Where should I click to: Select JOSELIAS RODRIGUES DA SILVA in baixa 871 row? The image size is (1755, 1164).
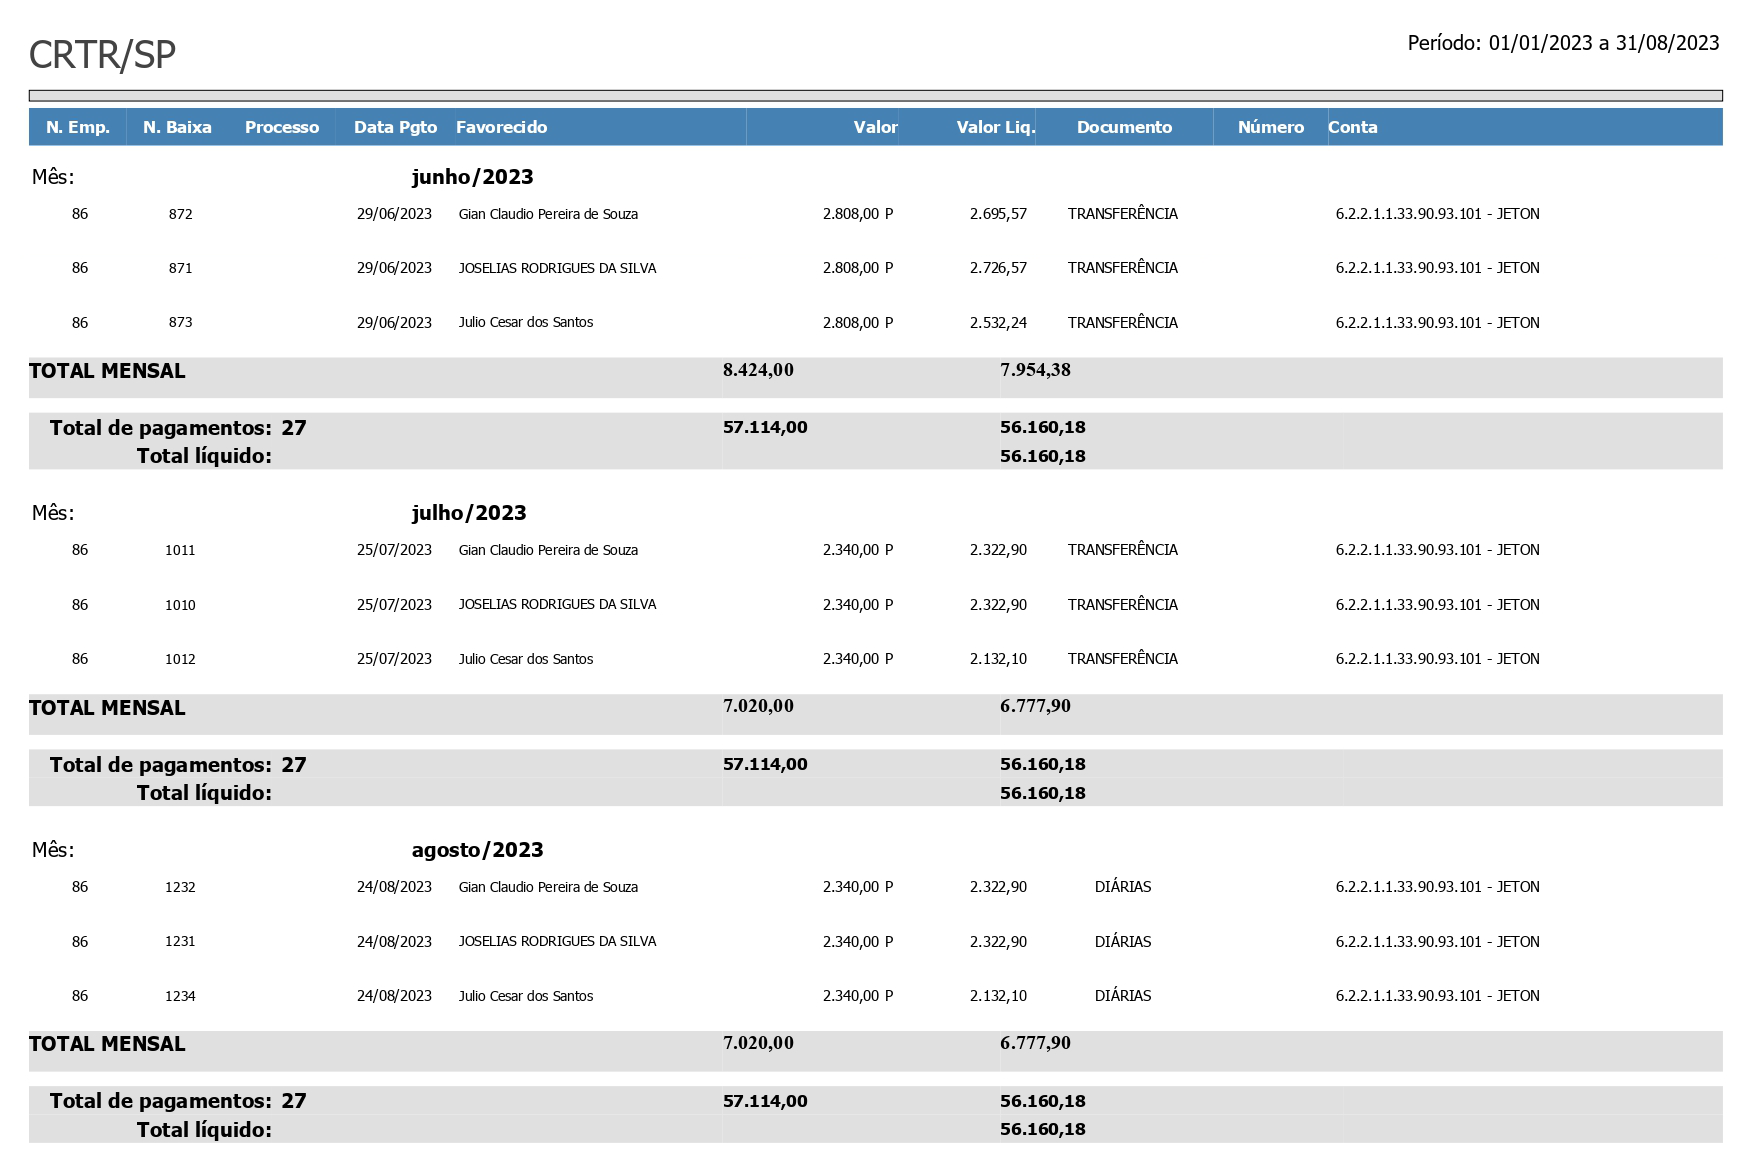(x=557, y=268)
